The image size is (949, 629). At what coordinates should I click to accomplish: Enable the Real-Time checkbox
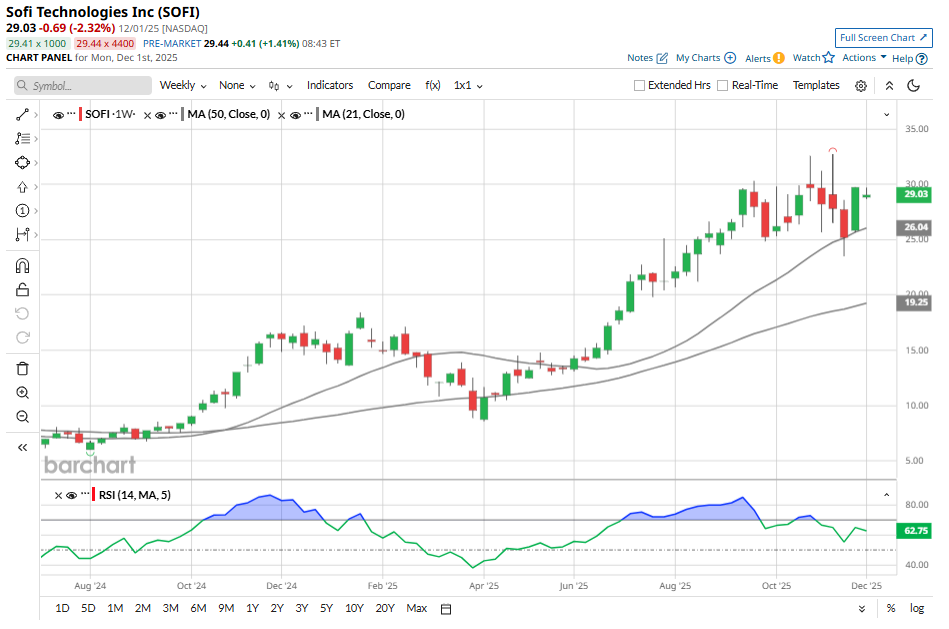pyautogui.click(x=723, y=86)
